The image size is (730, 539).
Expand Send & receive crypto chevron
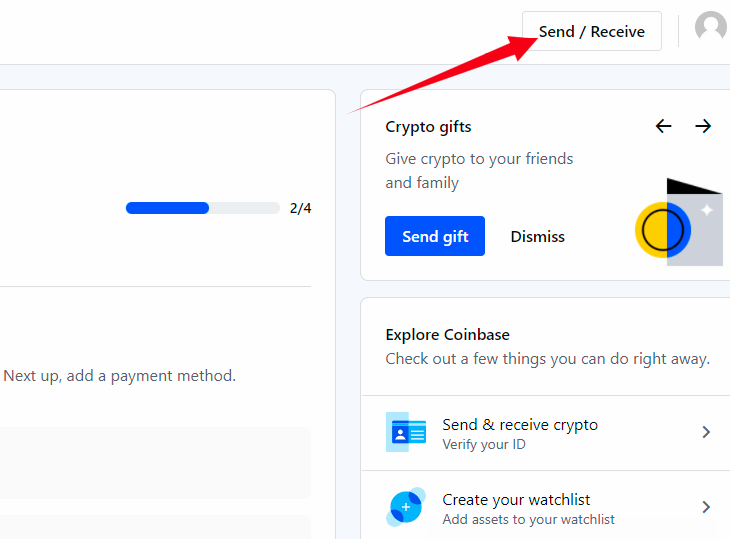click(706, 432)
